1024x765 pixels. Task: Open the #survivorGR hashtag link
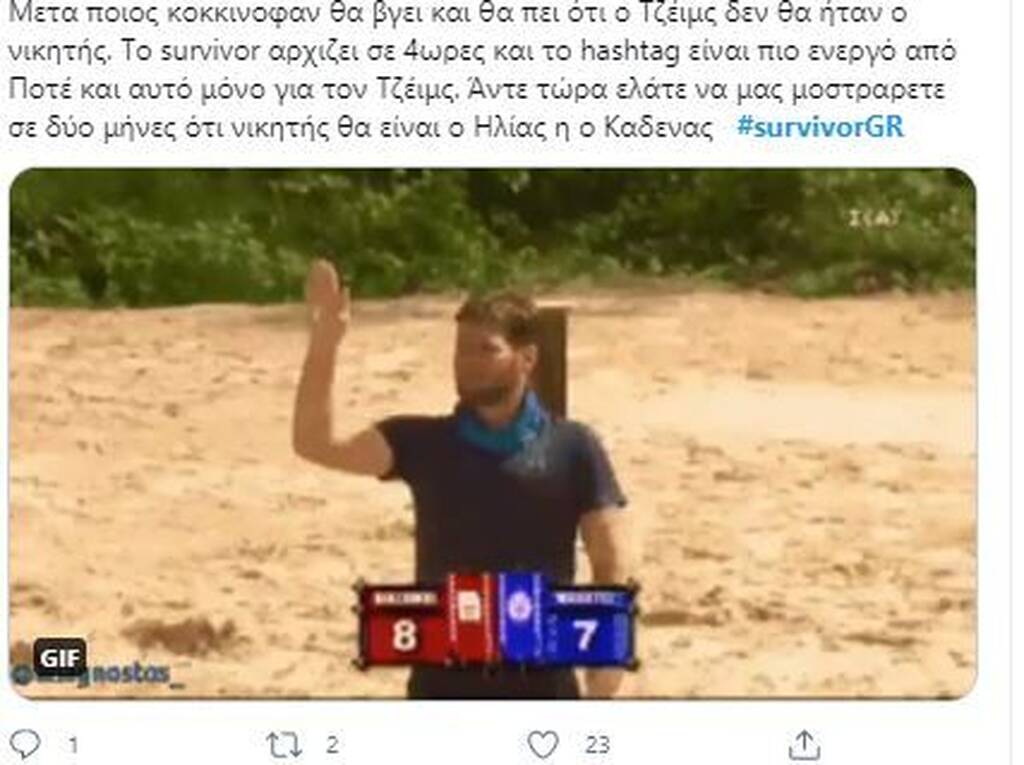pos(820,126)
